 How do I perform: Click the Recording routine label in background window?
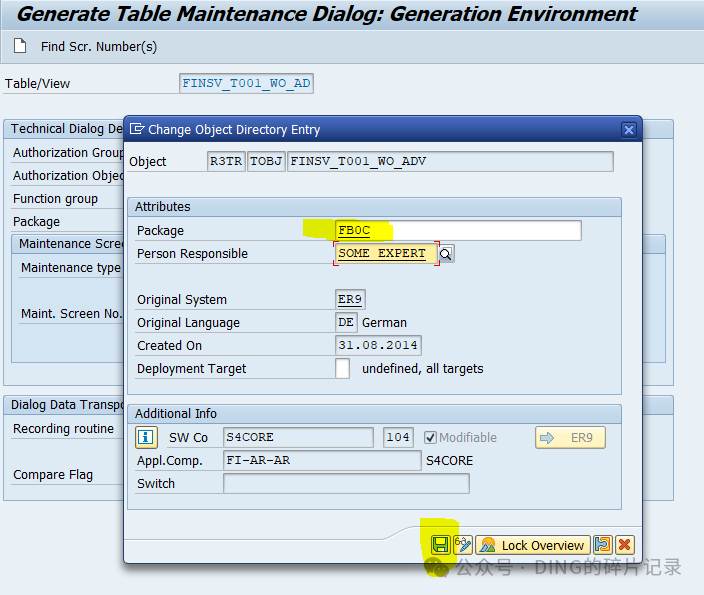pos(63,429)
